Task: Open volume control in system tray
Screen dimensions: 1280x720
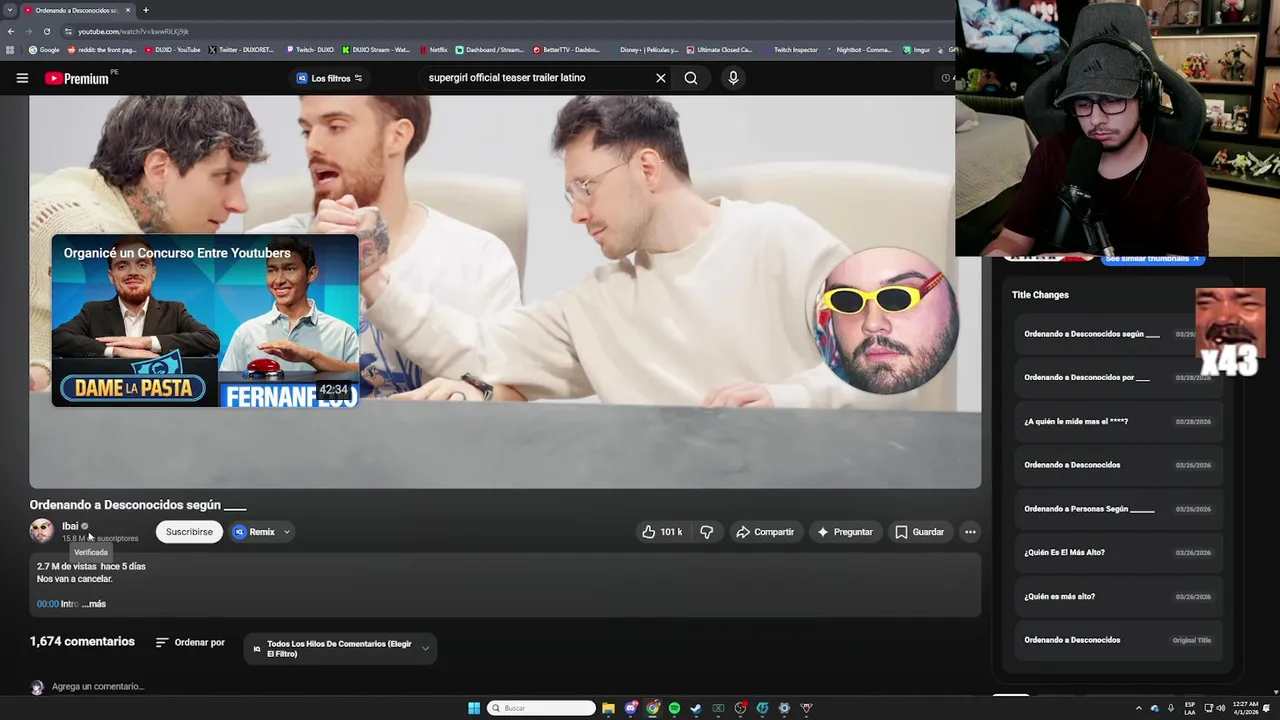Action: [x=1221, y=708]
